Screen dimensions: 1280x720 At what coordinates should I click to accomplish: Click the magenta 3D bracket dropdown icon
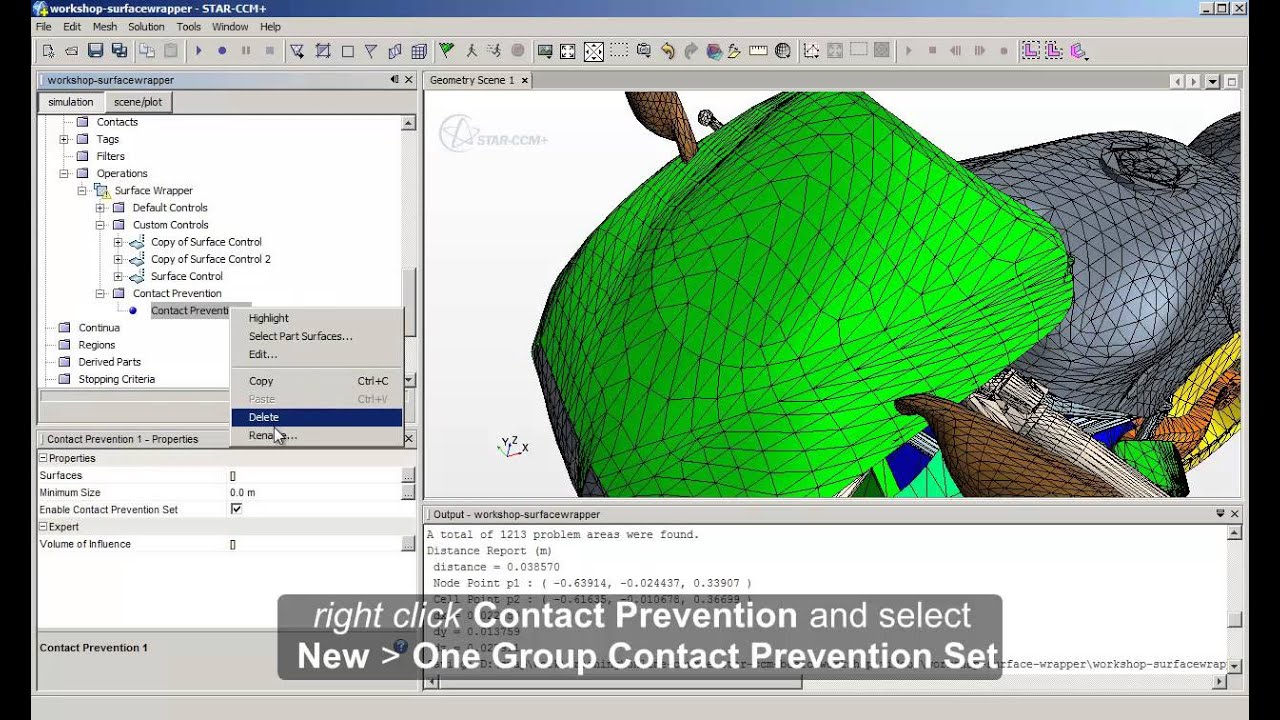coord(1078,51)
